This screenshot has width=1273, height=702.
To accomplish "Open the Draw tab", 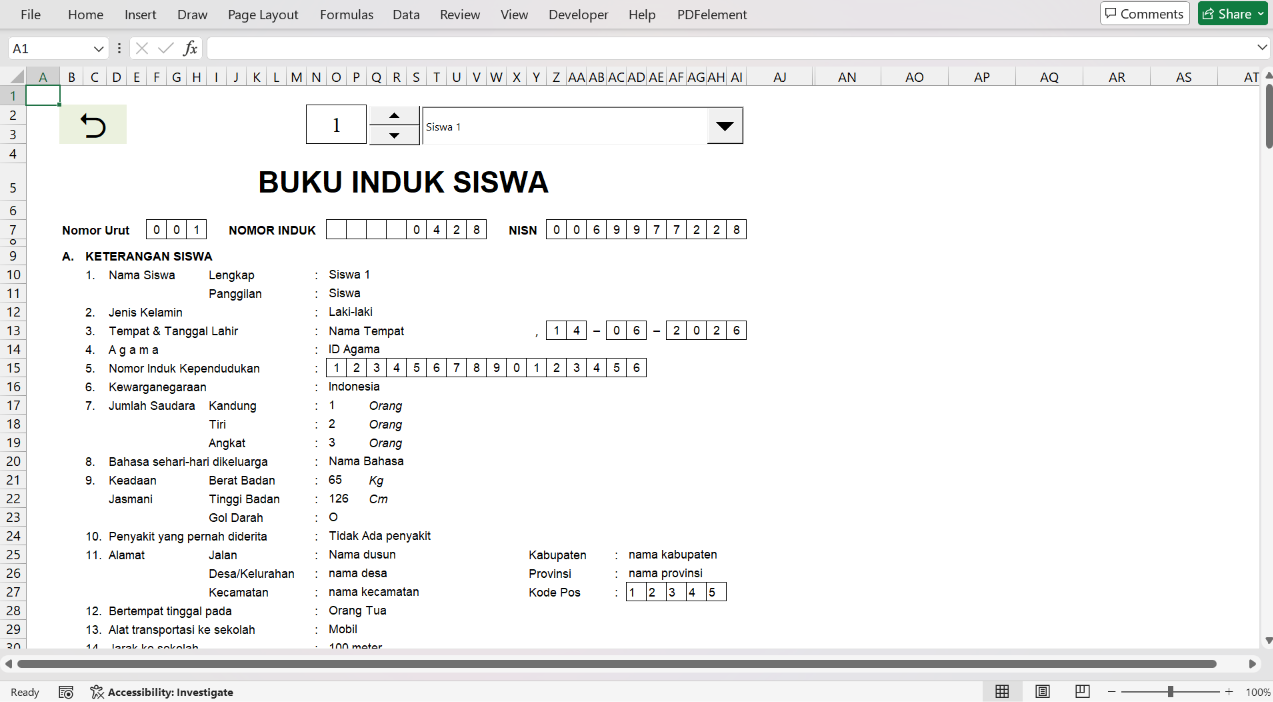I will pyautogui.click(x=192, y=15).
